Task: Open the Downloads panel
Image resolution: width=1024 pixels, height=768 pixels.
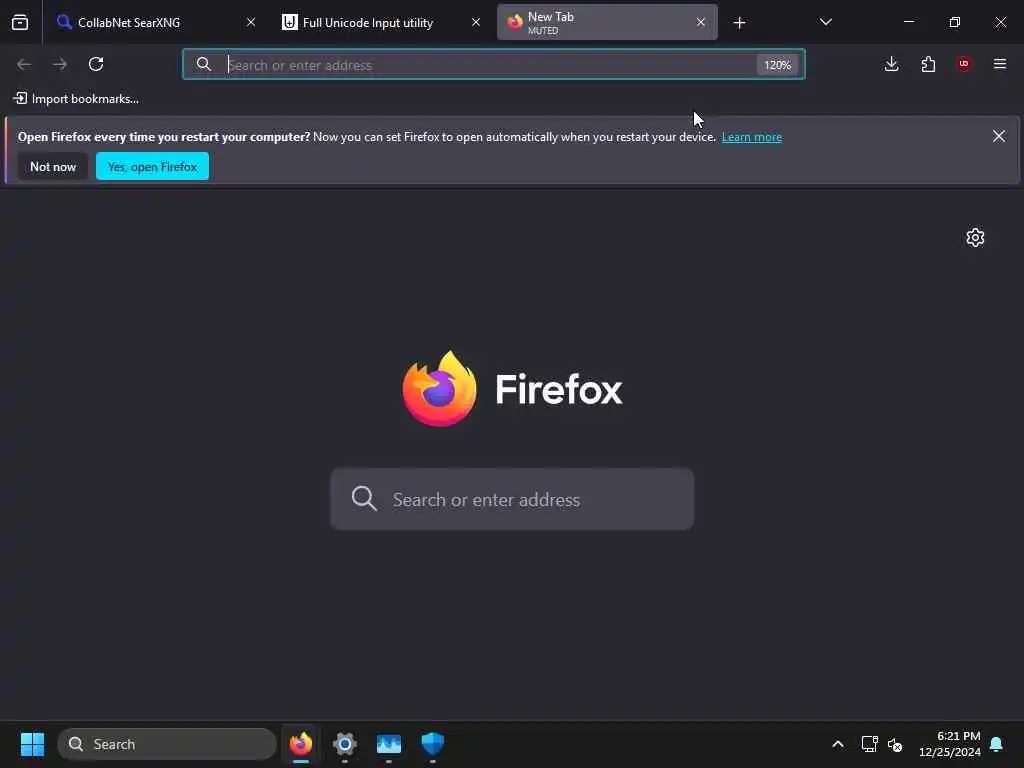Action: [x=891, y=64]
